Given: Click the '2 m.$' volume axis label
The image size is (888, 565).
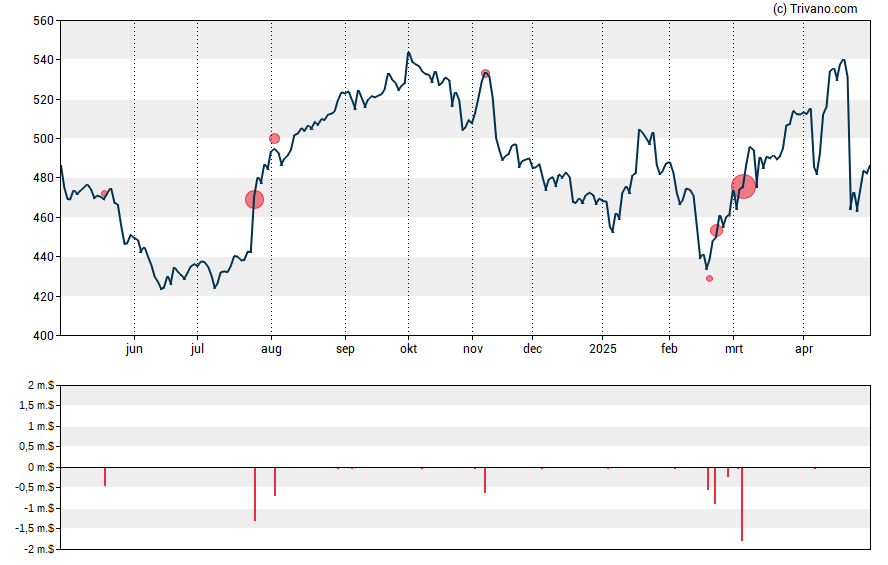Looking at the screenshot, I should coord(41,386).
